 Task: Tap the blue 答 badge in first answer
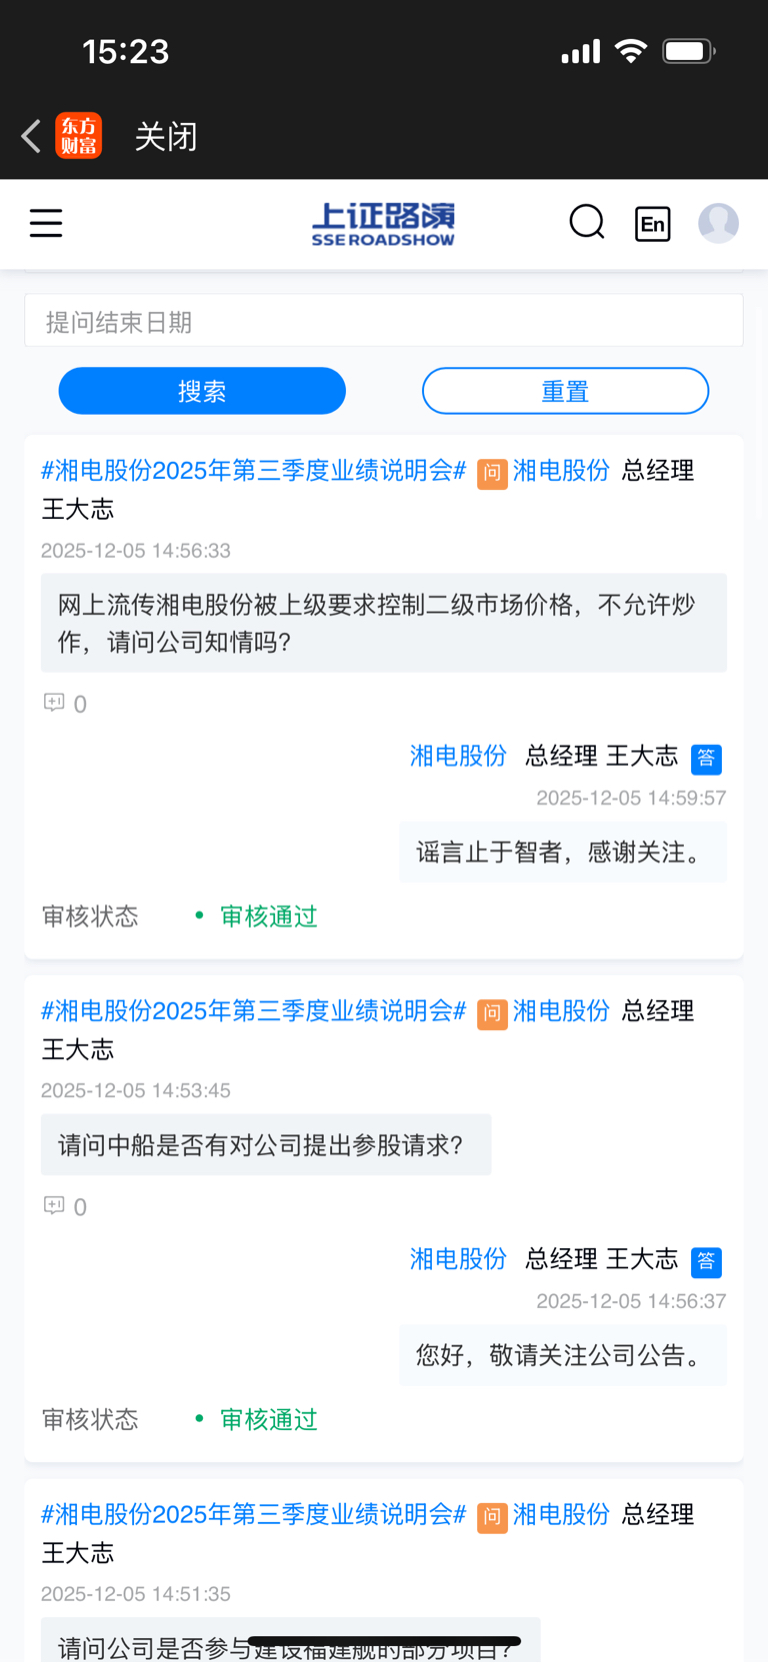click(x=706, y=759)
